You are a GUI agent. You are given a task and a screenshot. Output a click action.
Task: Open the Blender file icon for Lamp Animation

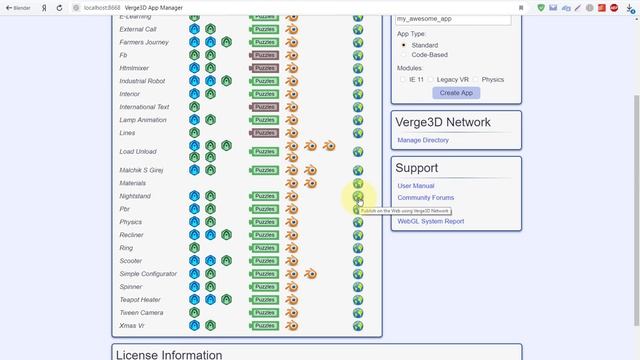coord(291,120)
